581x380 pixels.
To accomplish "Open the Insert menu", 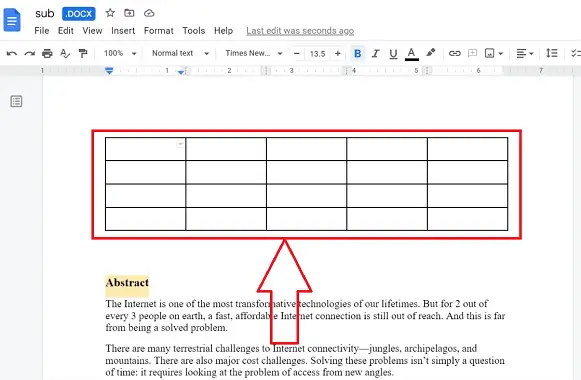I will (123, 31).
